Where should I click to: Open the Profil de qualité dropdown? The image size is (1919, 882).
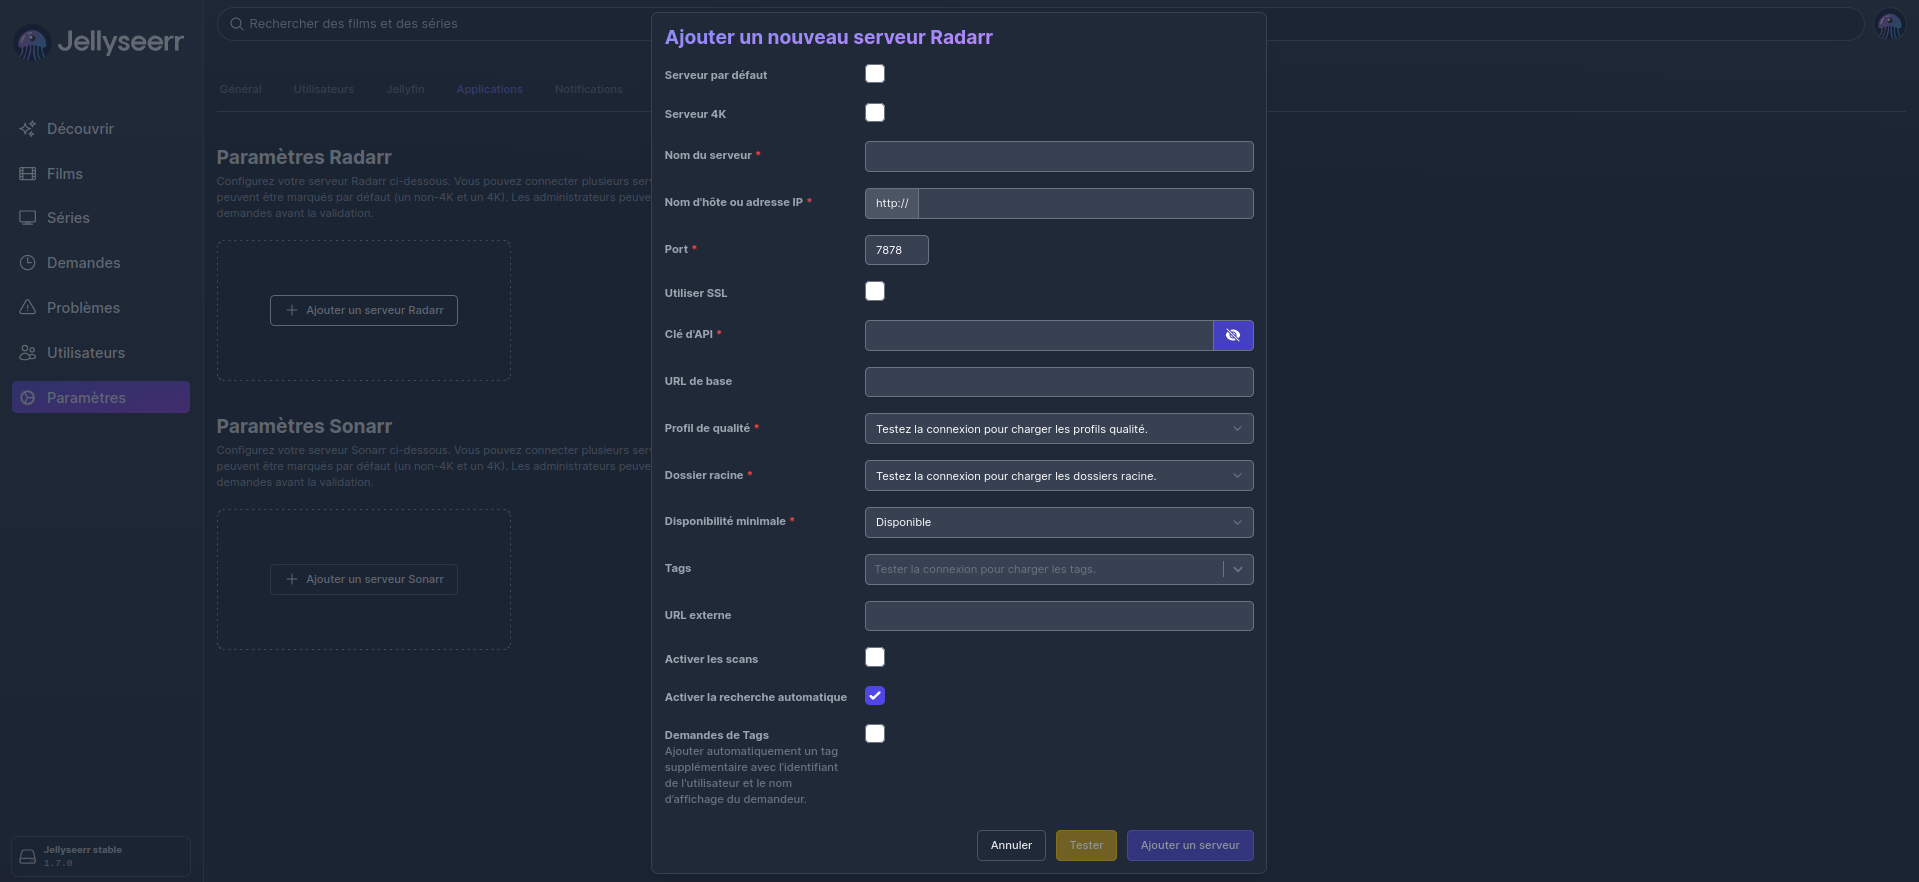pyautogui.click(x=1059, y=429)
